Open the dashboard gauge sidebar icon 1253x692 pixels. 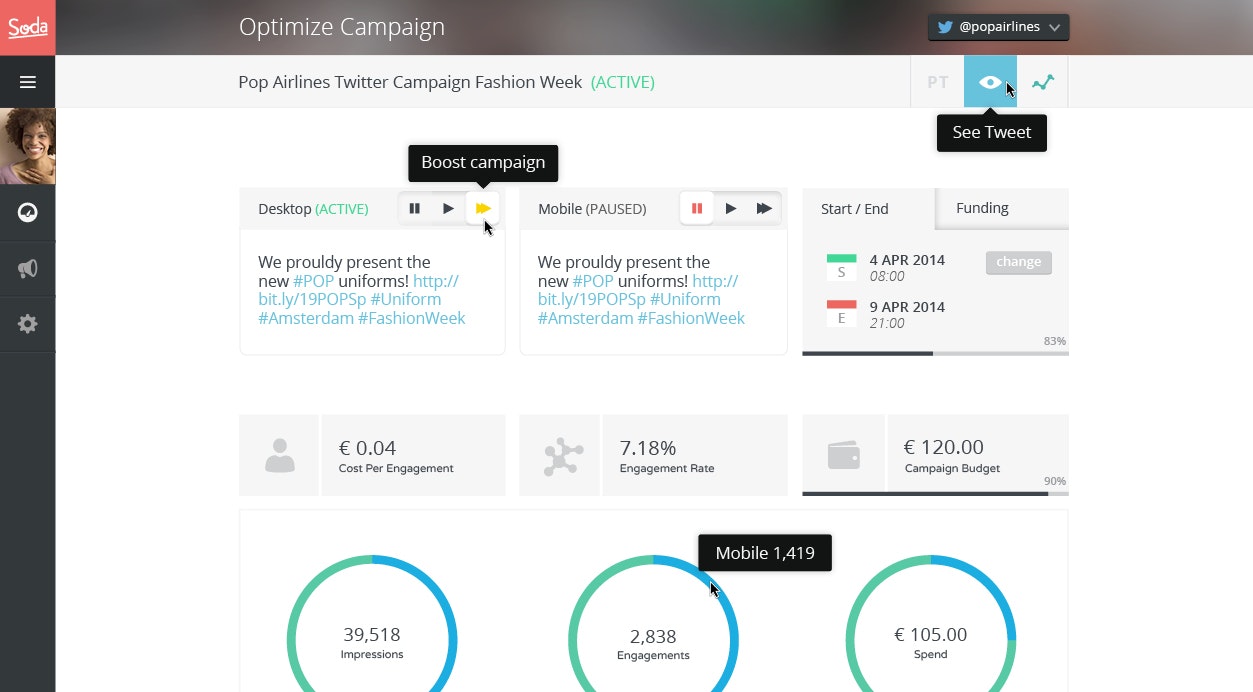click(28, 212)
